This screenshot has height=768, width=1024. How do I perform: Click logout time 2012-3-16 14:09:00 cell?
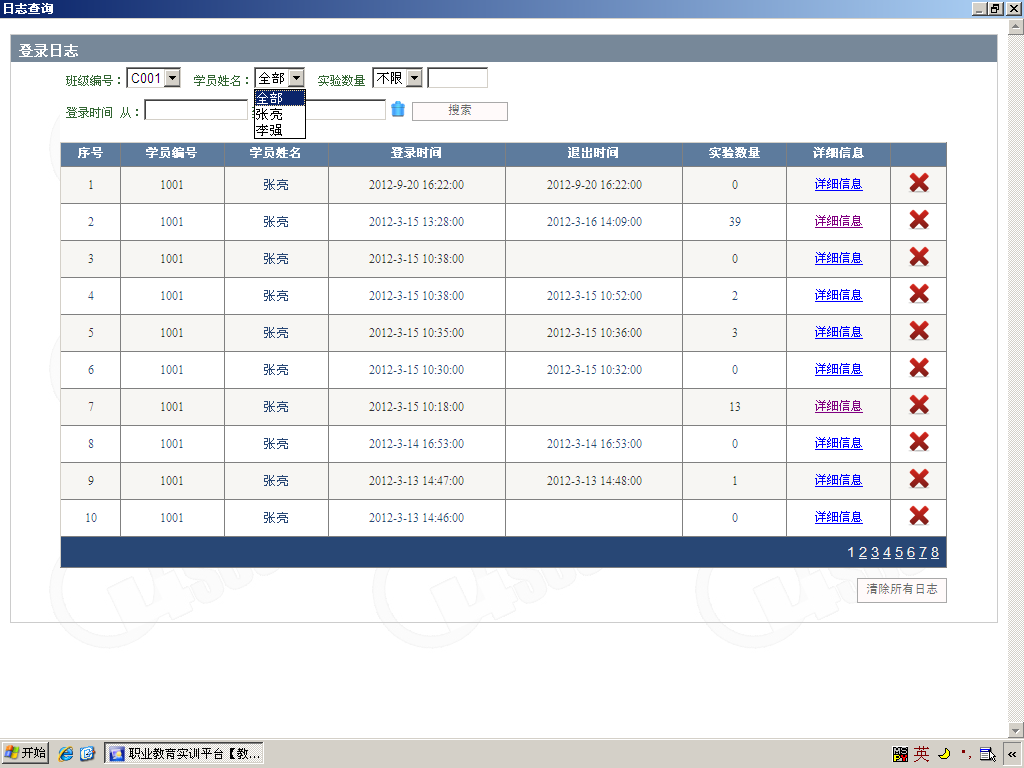pyautogui.click(x=594, y=222)
